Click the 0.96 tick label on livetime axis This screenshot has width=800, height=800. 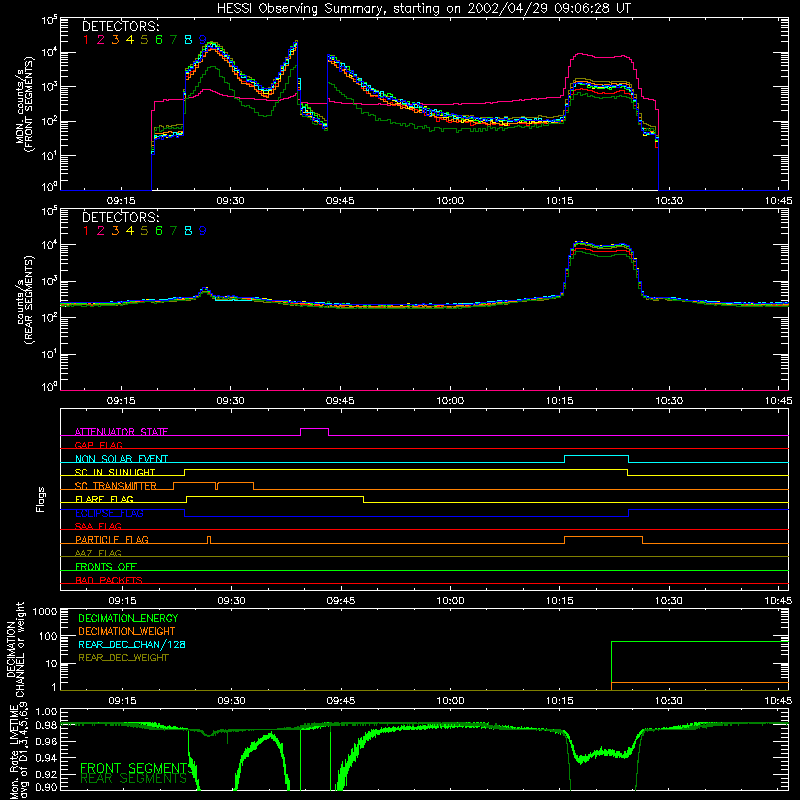click(47, 741)
